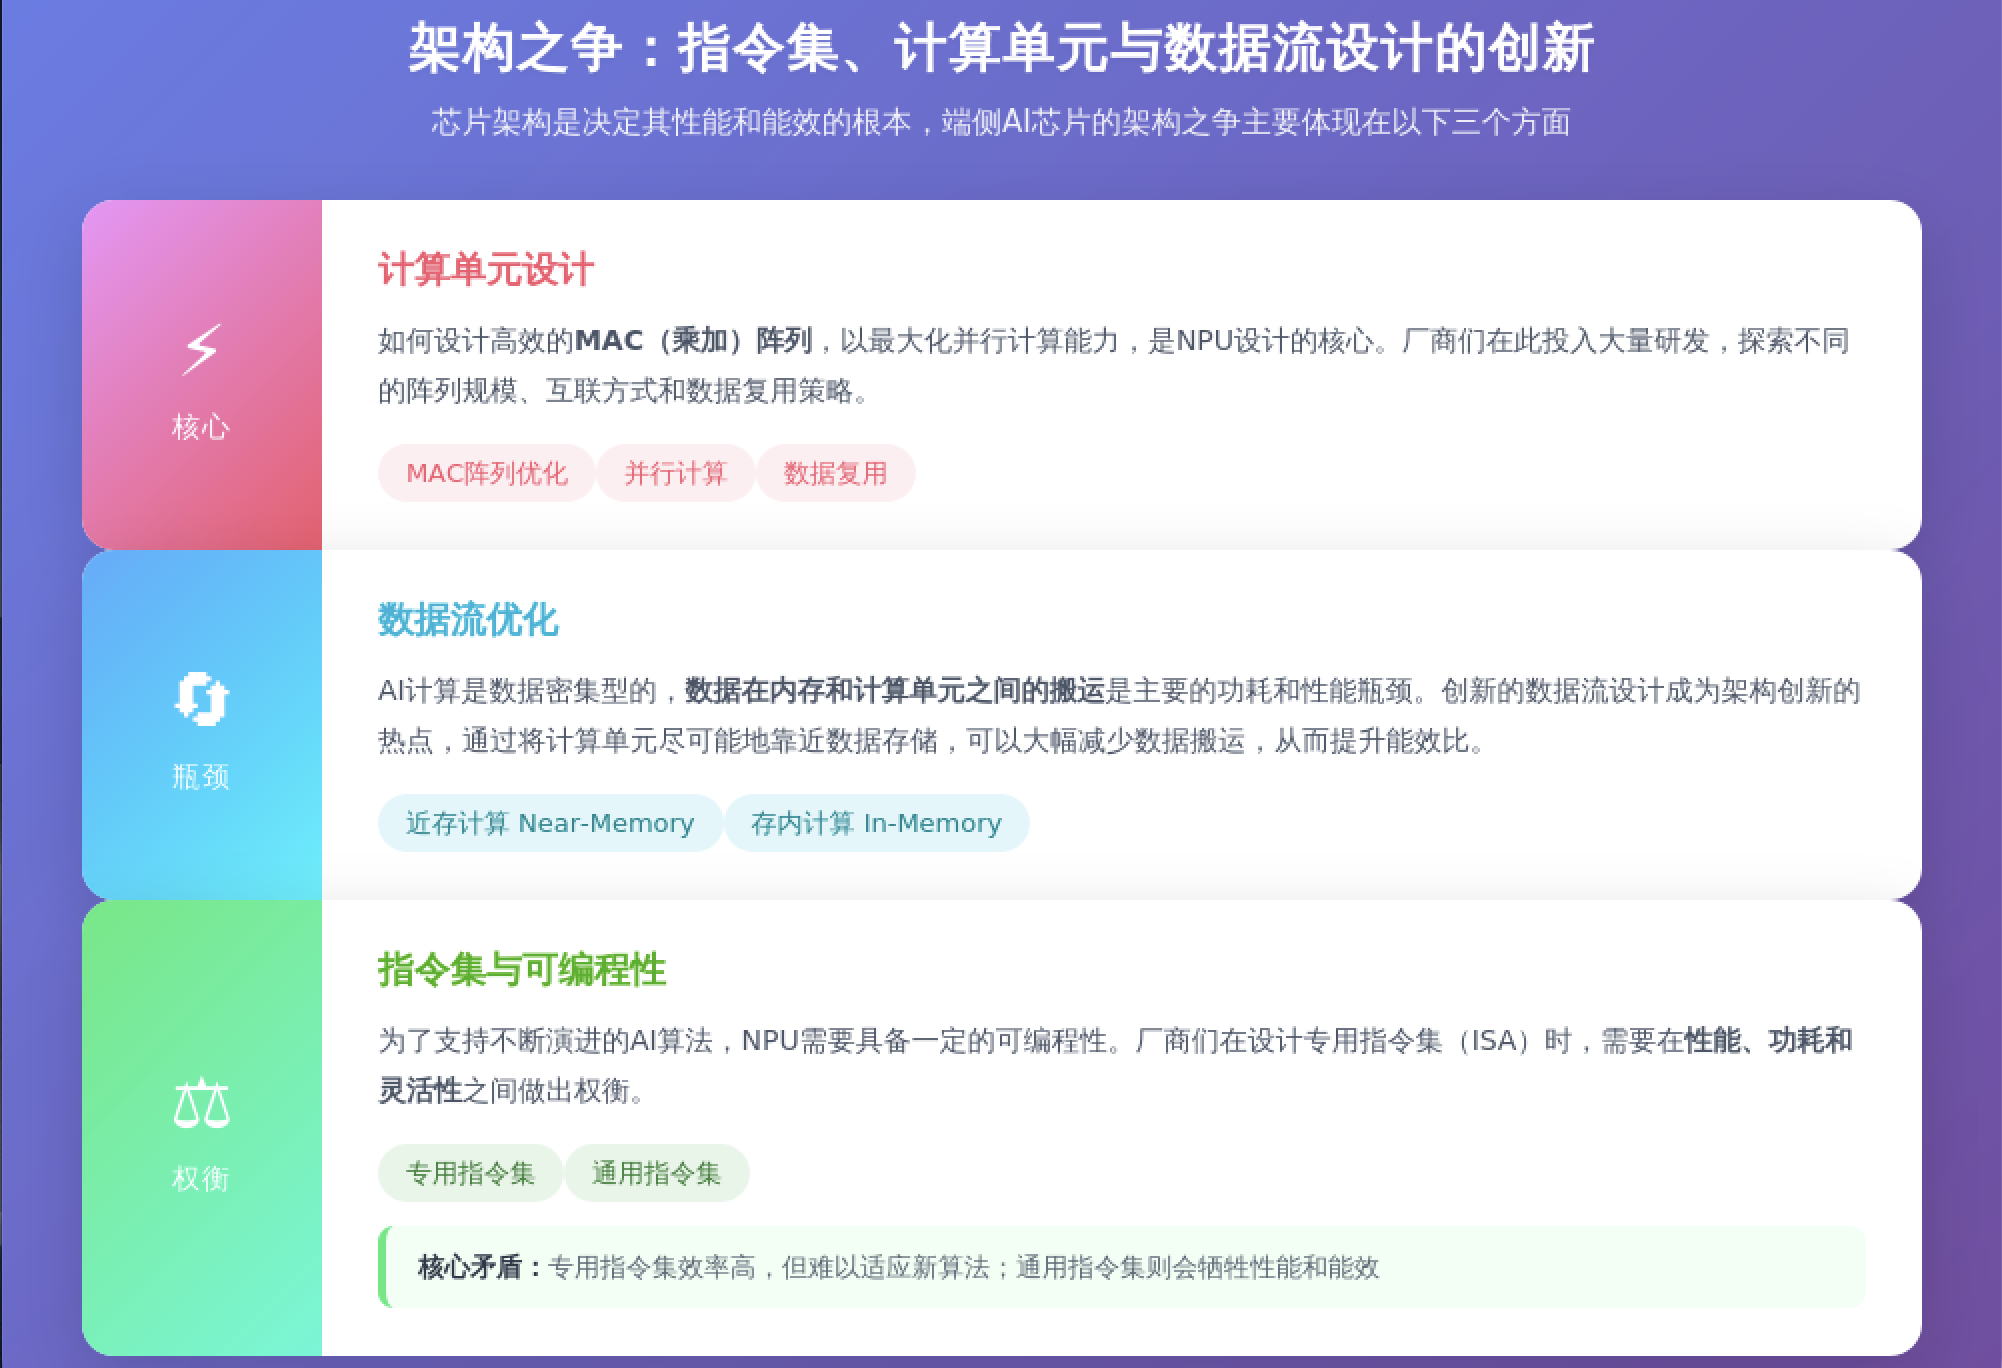Viewport: 2002px width, 1368px height.
Task: Click the 瓶颈 label in blue panel
Action: pos(201,776)
